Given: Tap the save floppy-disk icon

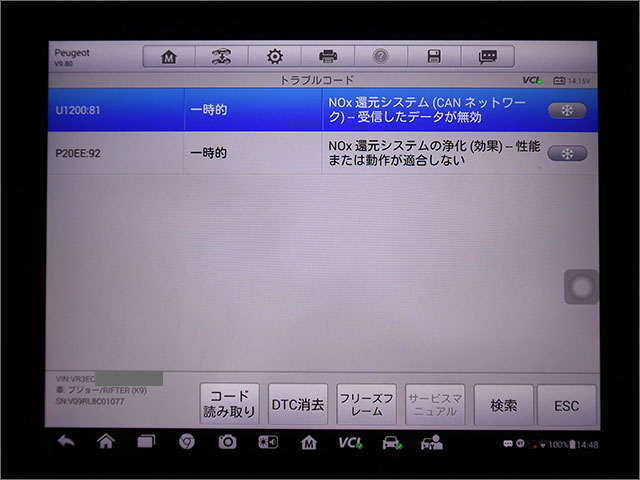Looking at the screenshot, I should click(434, 56).
